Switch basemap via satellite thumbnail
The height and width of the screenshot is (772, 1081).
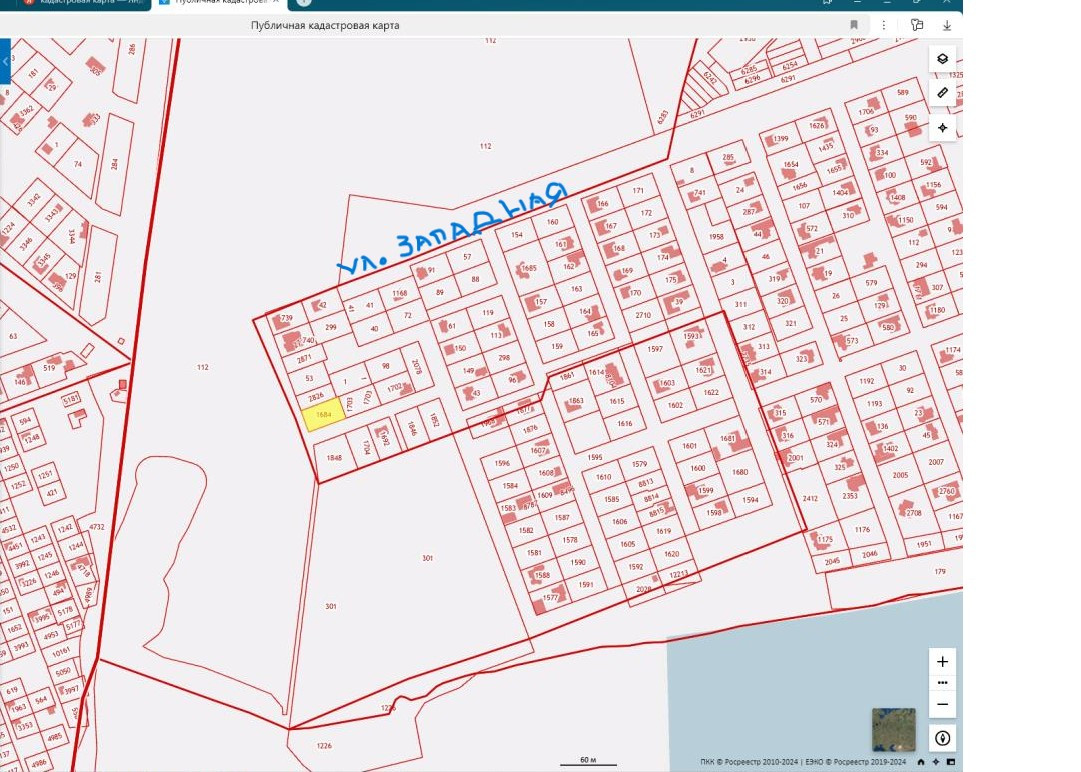click(x=893, y=729)
